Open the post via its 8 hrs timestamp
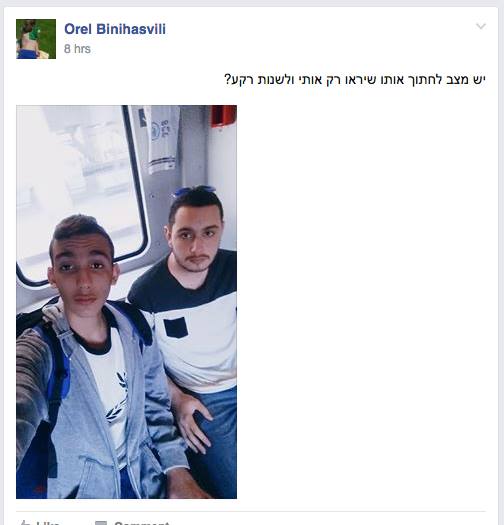The width and height of the screenshot is (504, 525). click(x=77, y=49)
